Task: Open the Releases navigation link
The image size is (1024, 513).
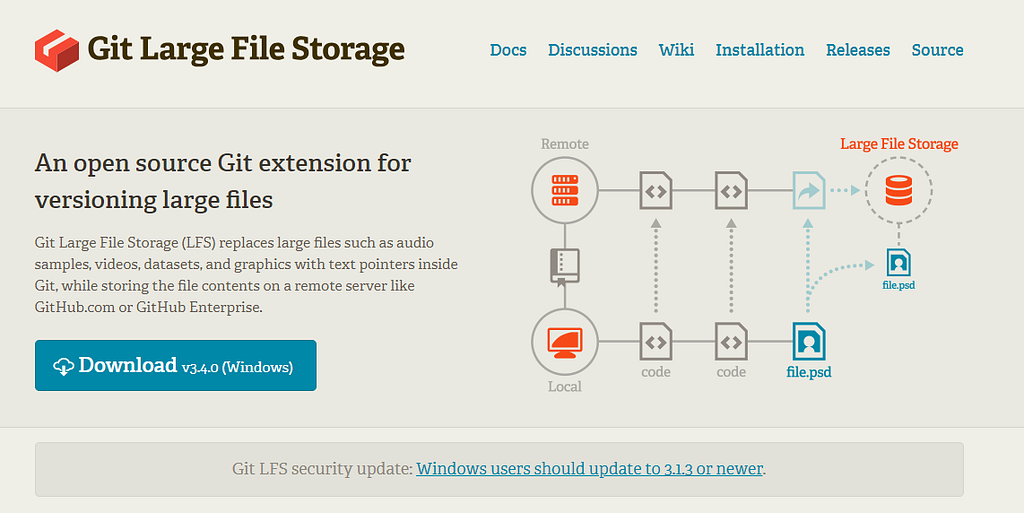Action: coord(857,50)
